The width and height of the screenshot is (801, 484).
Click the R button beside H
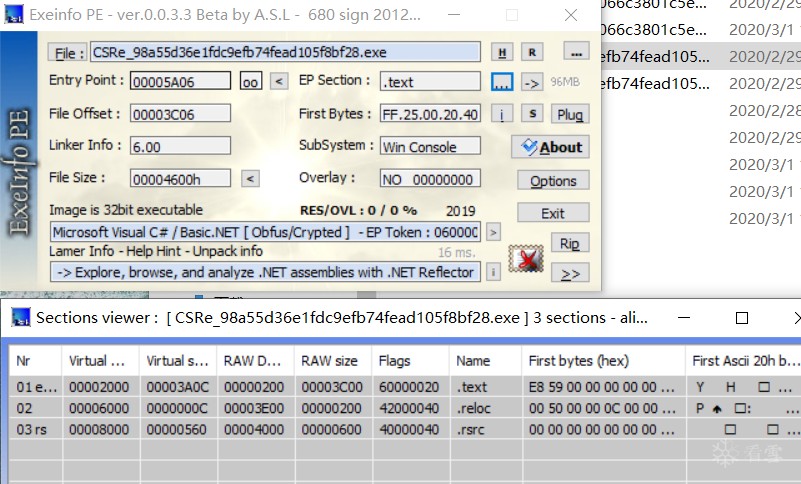pos(532,52)
